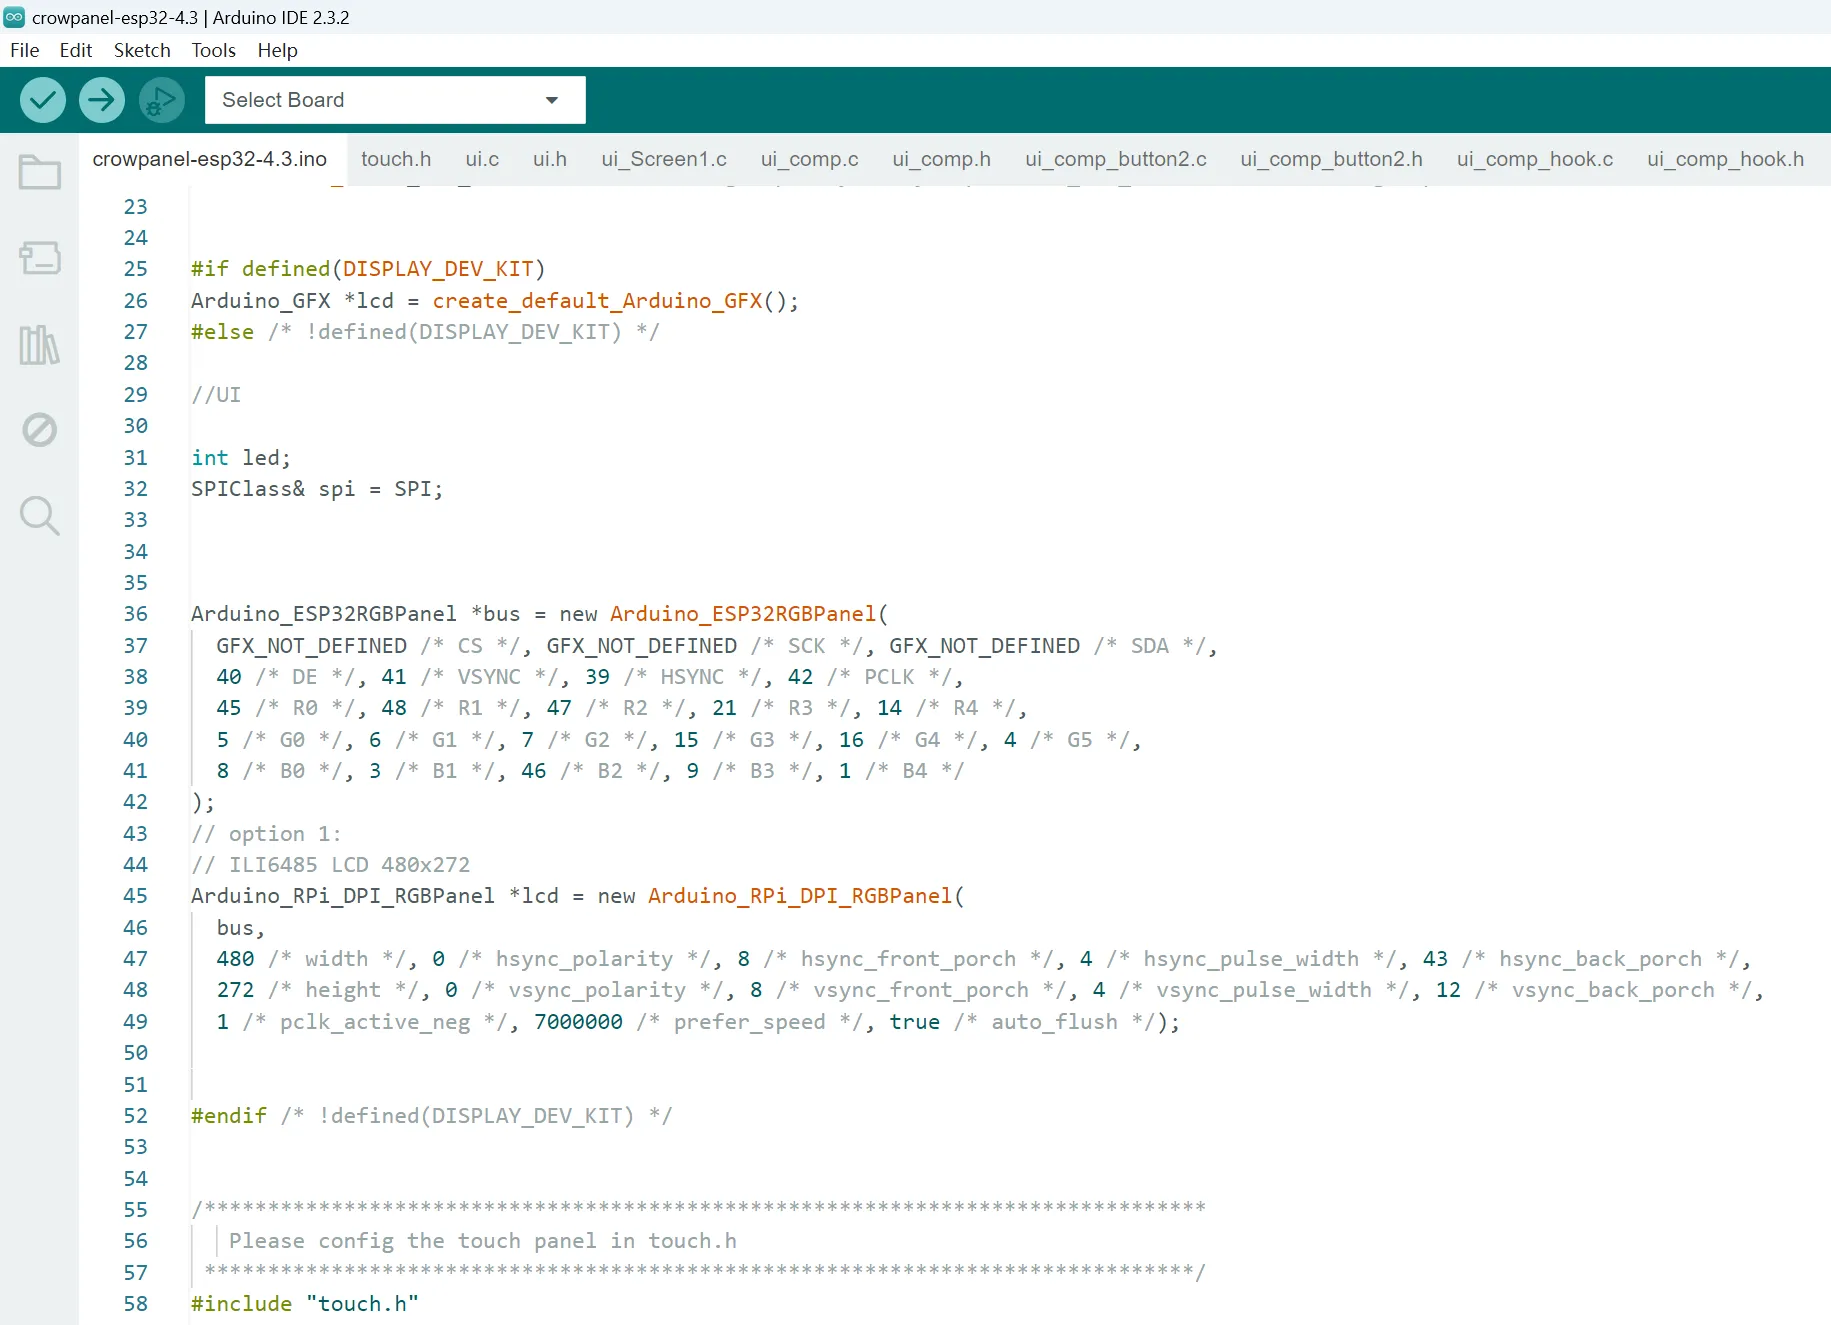Click 'SPIClass& spi = SPI;' line
The image size is (1831, 1325).
[317, 489]
